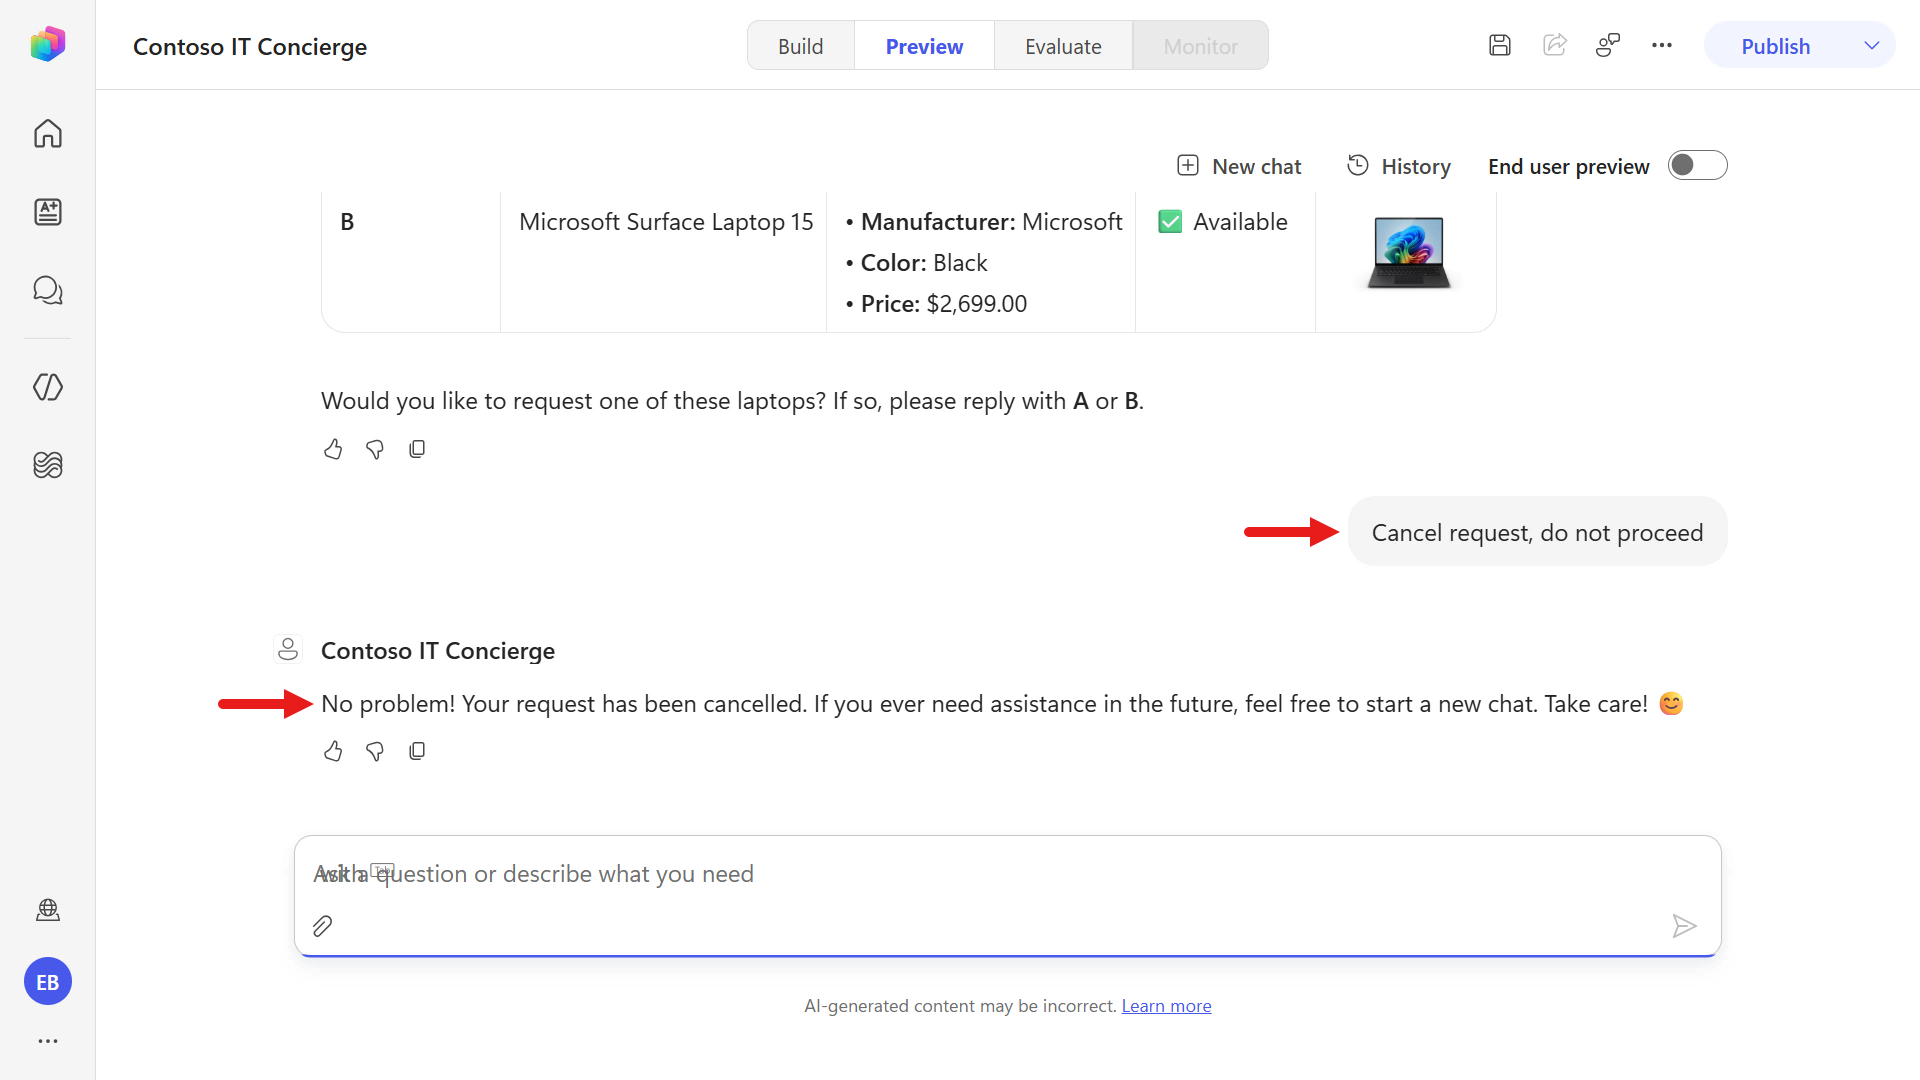Viewport: 1920px width, 1080px height.
Task: Switch to the Evaluate tab
Action: click(1063, 46)
